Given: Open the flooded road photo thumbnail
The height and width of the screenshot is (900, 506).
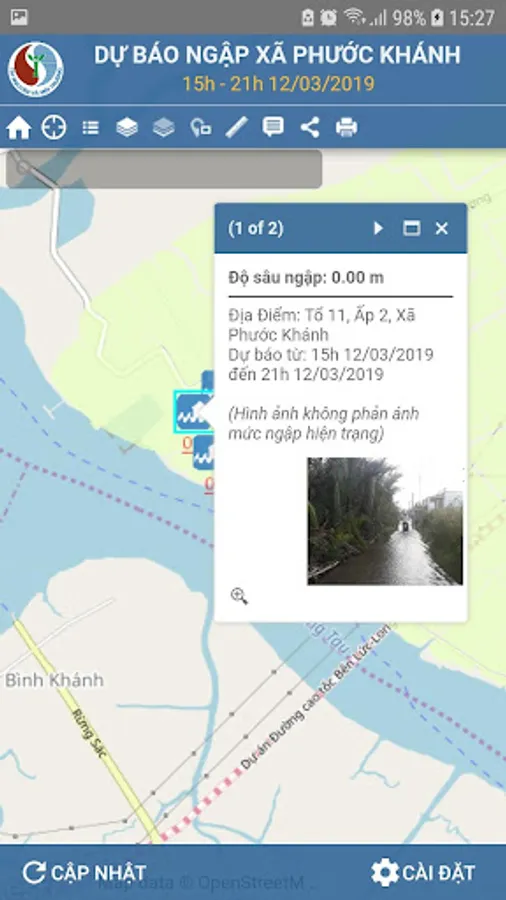Looking at the screenshot, I should click(385, 521).
